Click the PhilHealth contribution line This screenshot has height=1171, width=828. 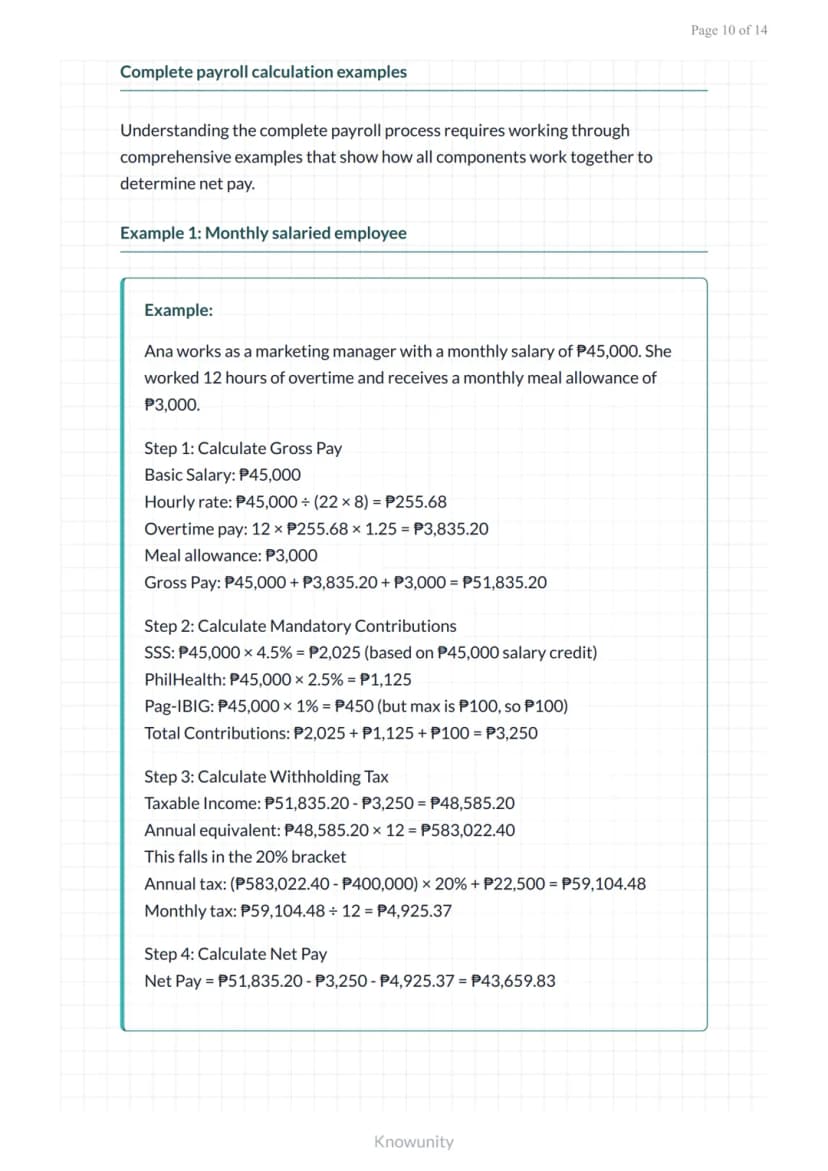278,680
